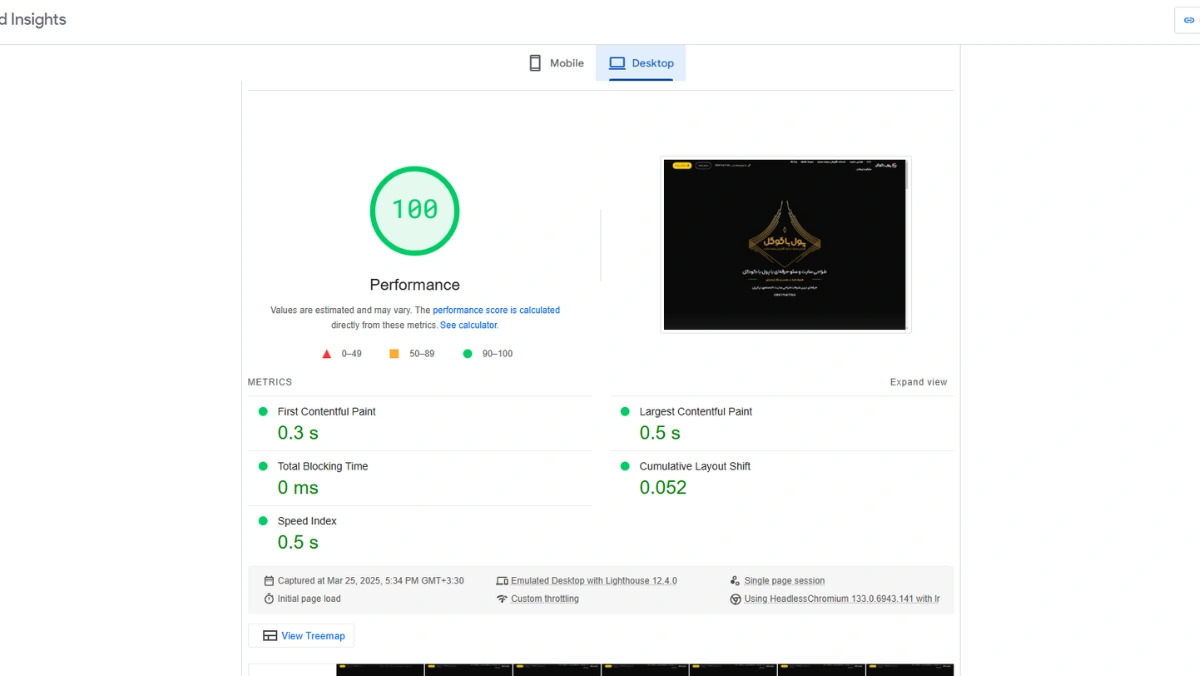Click the icon beside Single page session
This screenshot has height=676, width=1200.
click(735, 581)
